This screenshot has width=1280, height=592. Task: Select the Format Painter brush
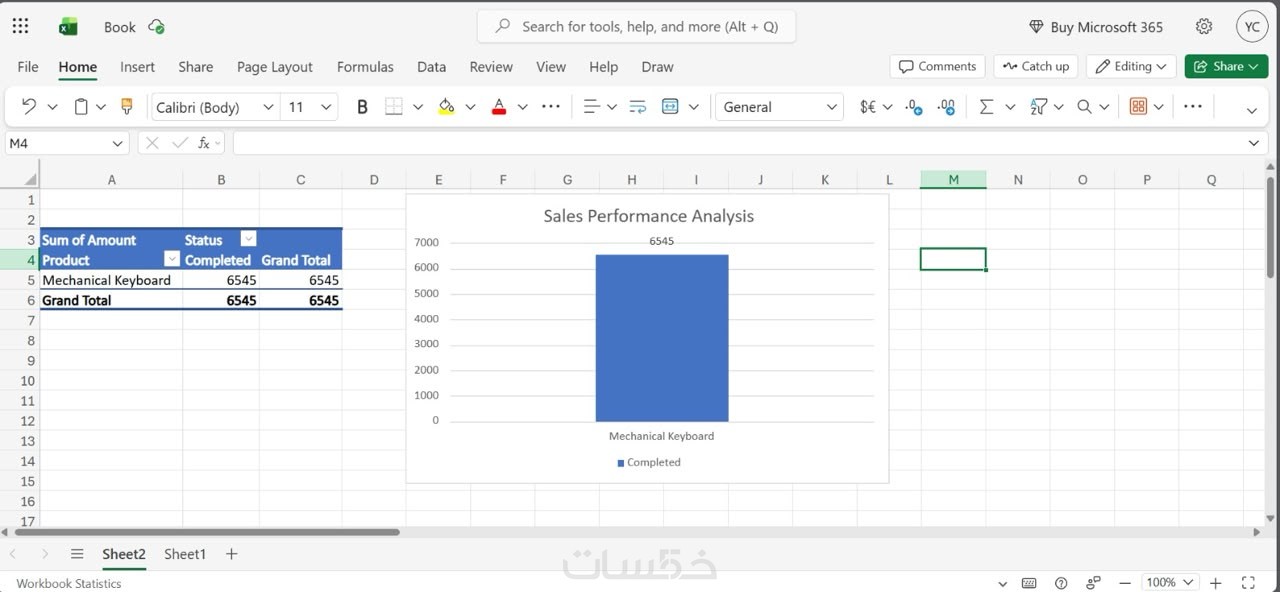click(126, 107)
